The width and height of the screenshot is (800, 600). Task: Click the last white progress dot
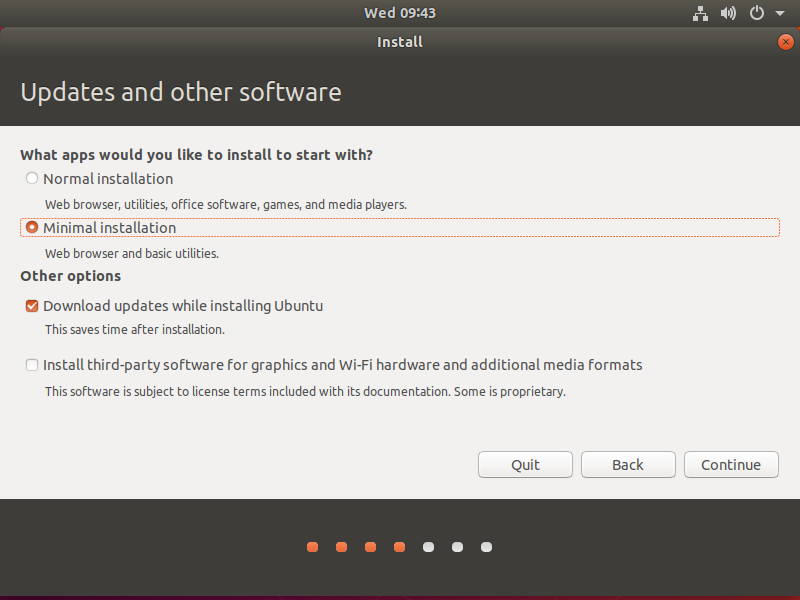point(487,547)
